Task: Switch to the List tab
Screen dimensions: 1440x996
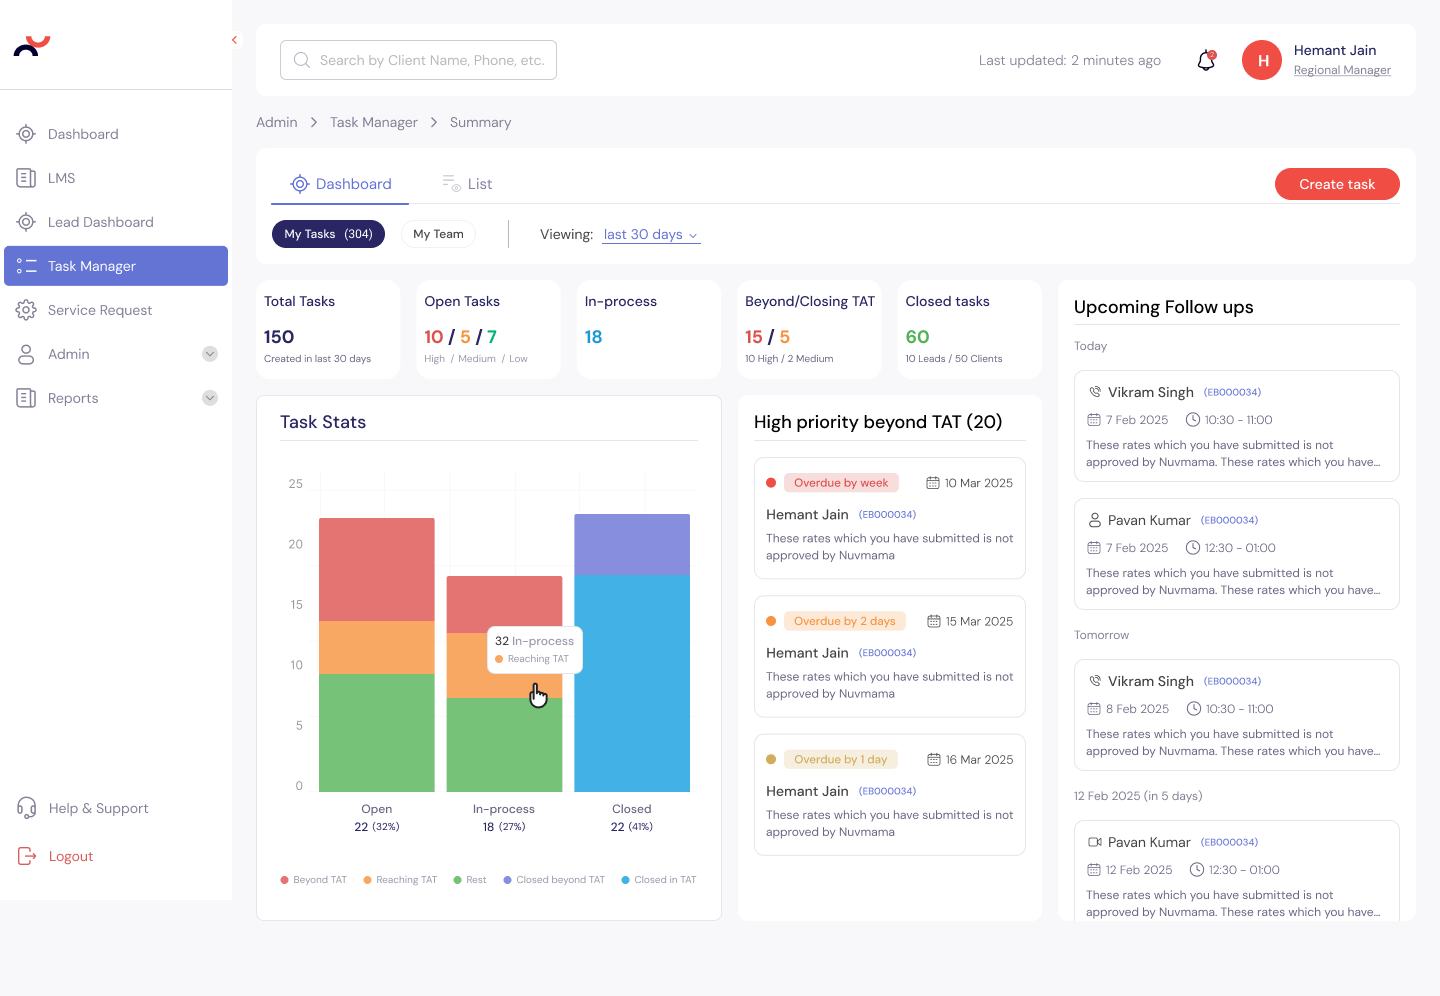Action: pos(468,184)
